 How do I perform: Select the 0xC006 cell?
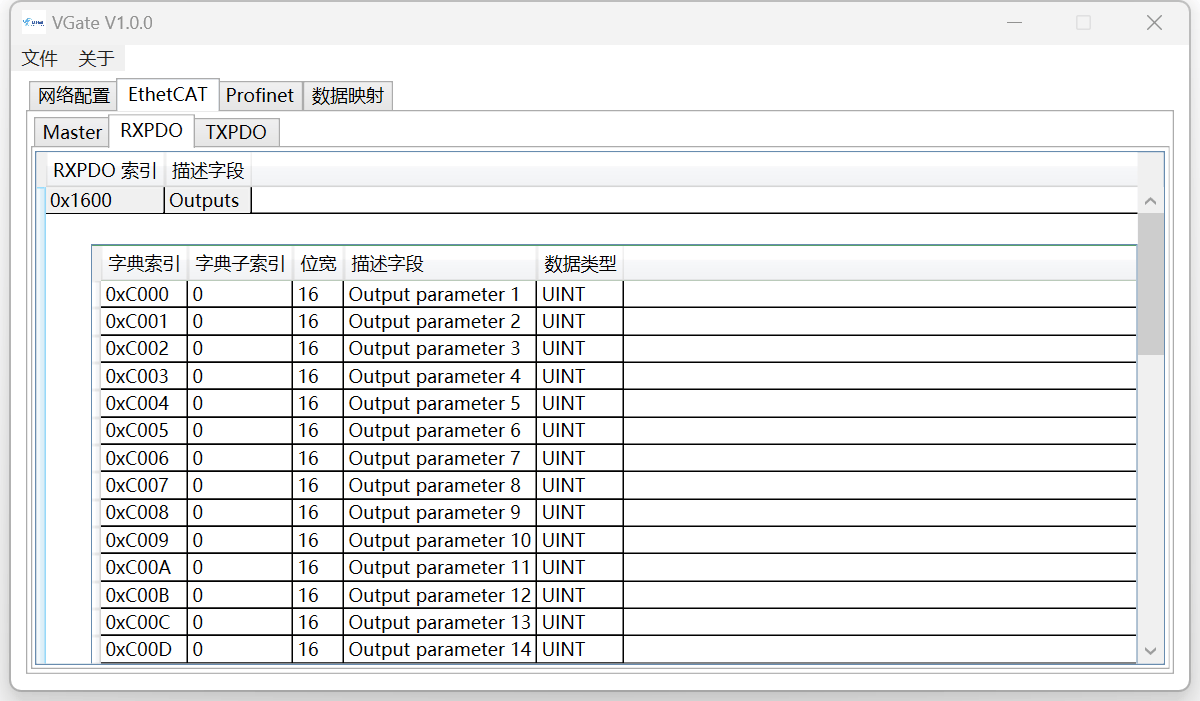(144, 458)
